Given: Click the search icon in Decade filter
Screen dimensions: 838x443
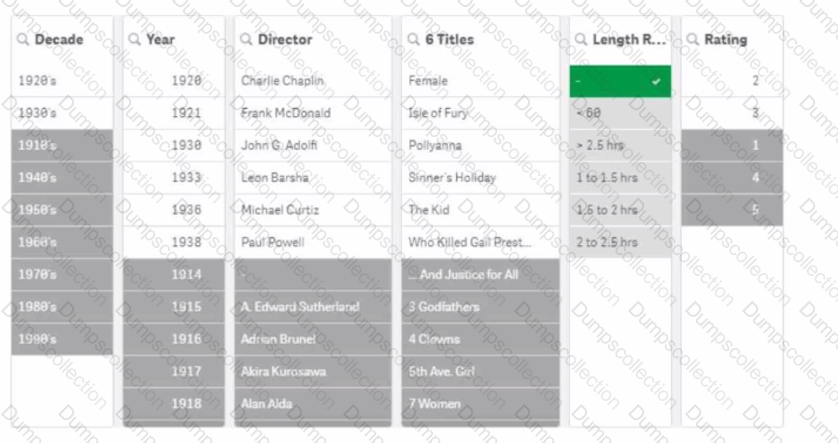Looking at the screenshot, I should pyautogui.click(x=22, y=40).
